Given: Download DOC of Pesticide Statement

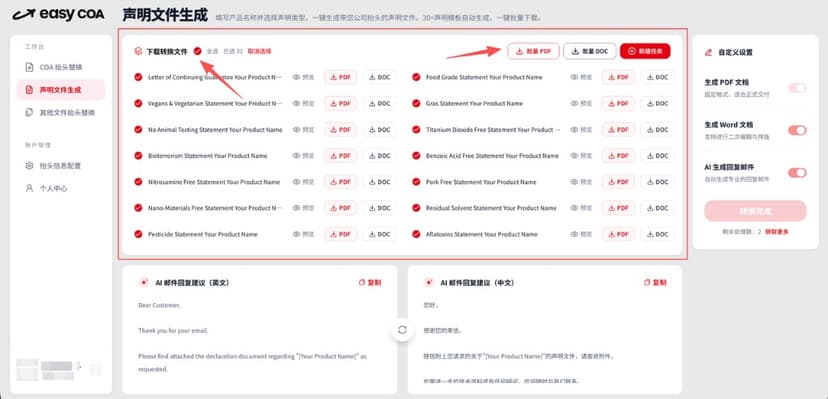Looking at the screenshot, I should tap(380, 234).
